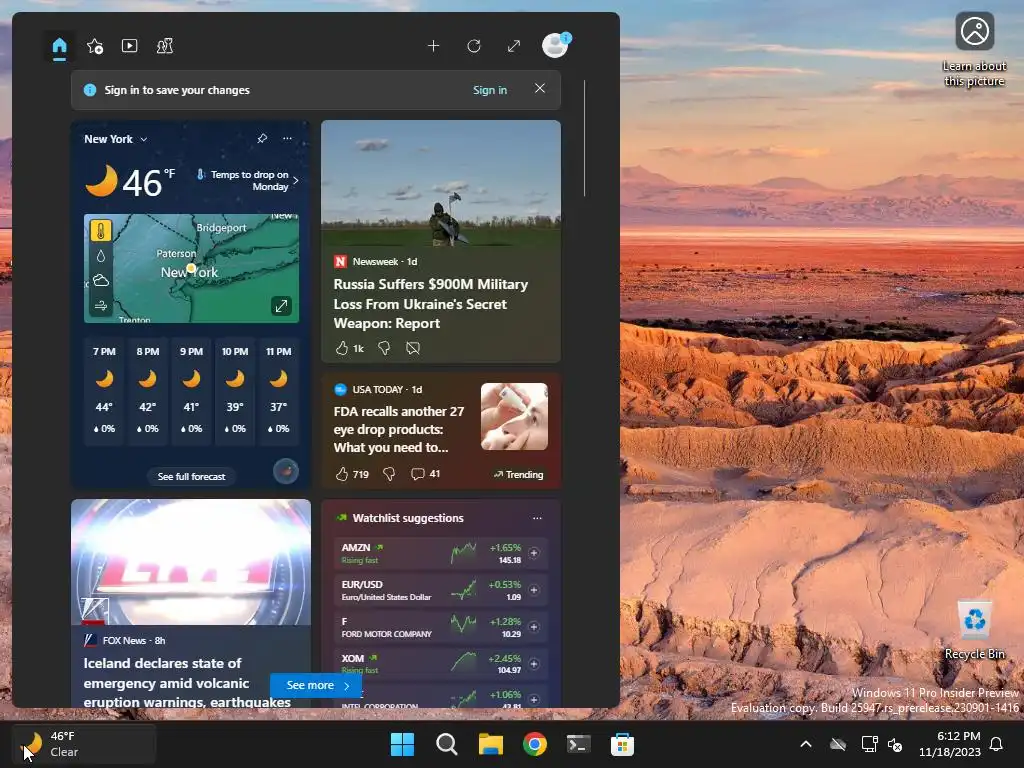This screenshot has height=768, width=1024.
Task: Open the 7 PM hourly forecast
Action: click(x=104, y=391)
